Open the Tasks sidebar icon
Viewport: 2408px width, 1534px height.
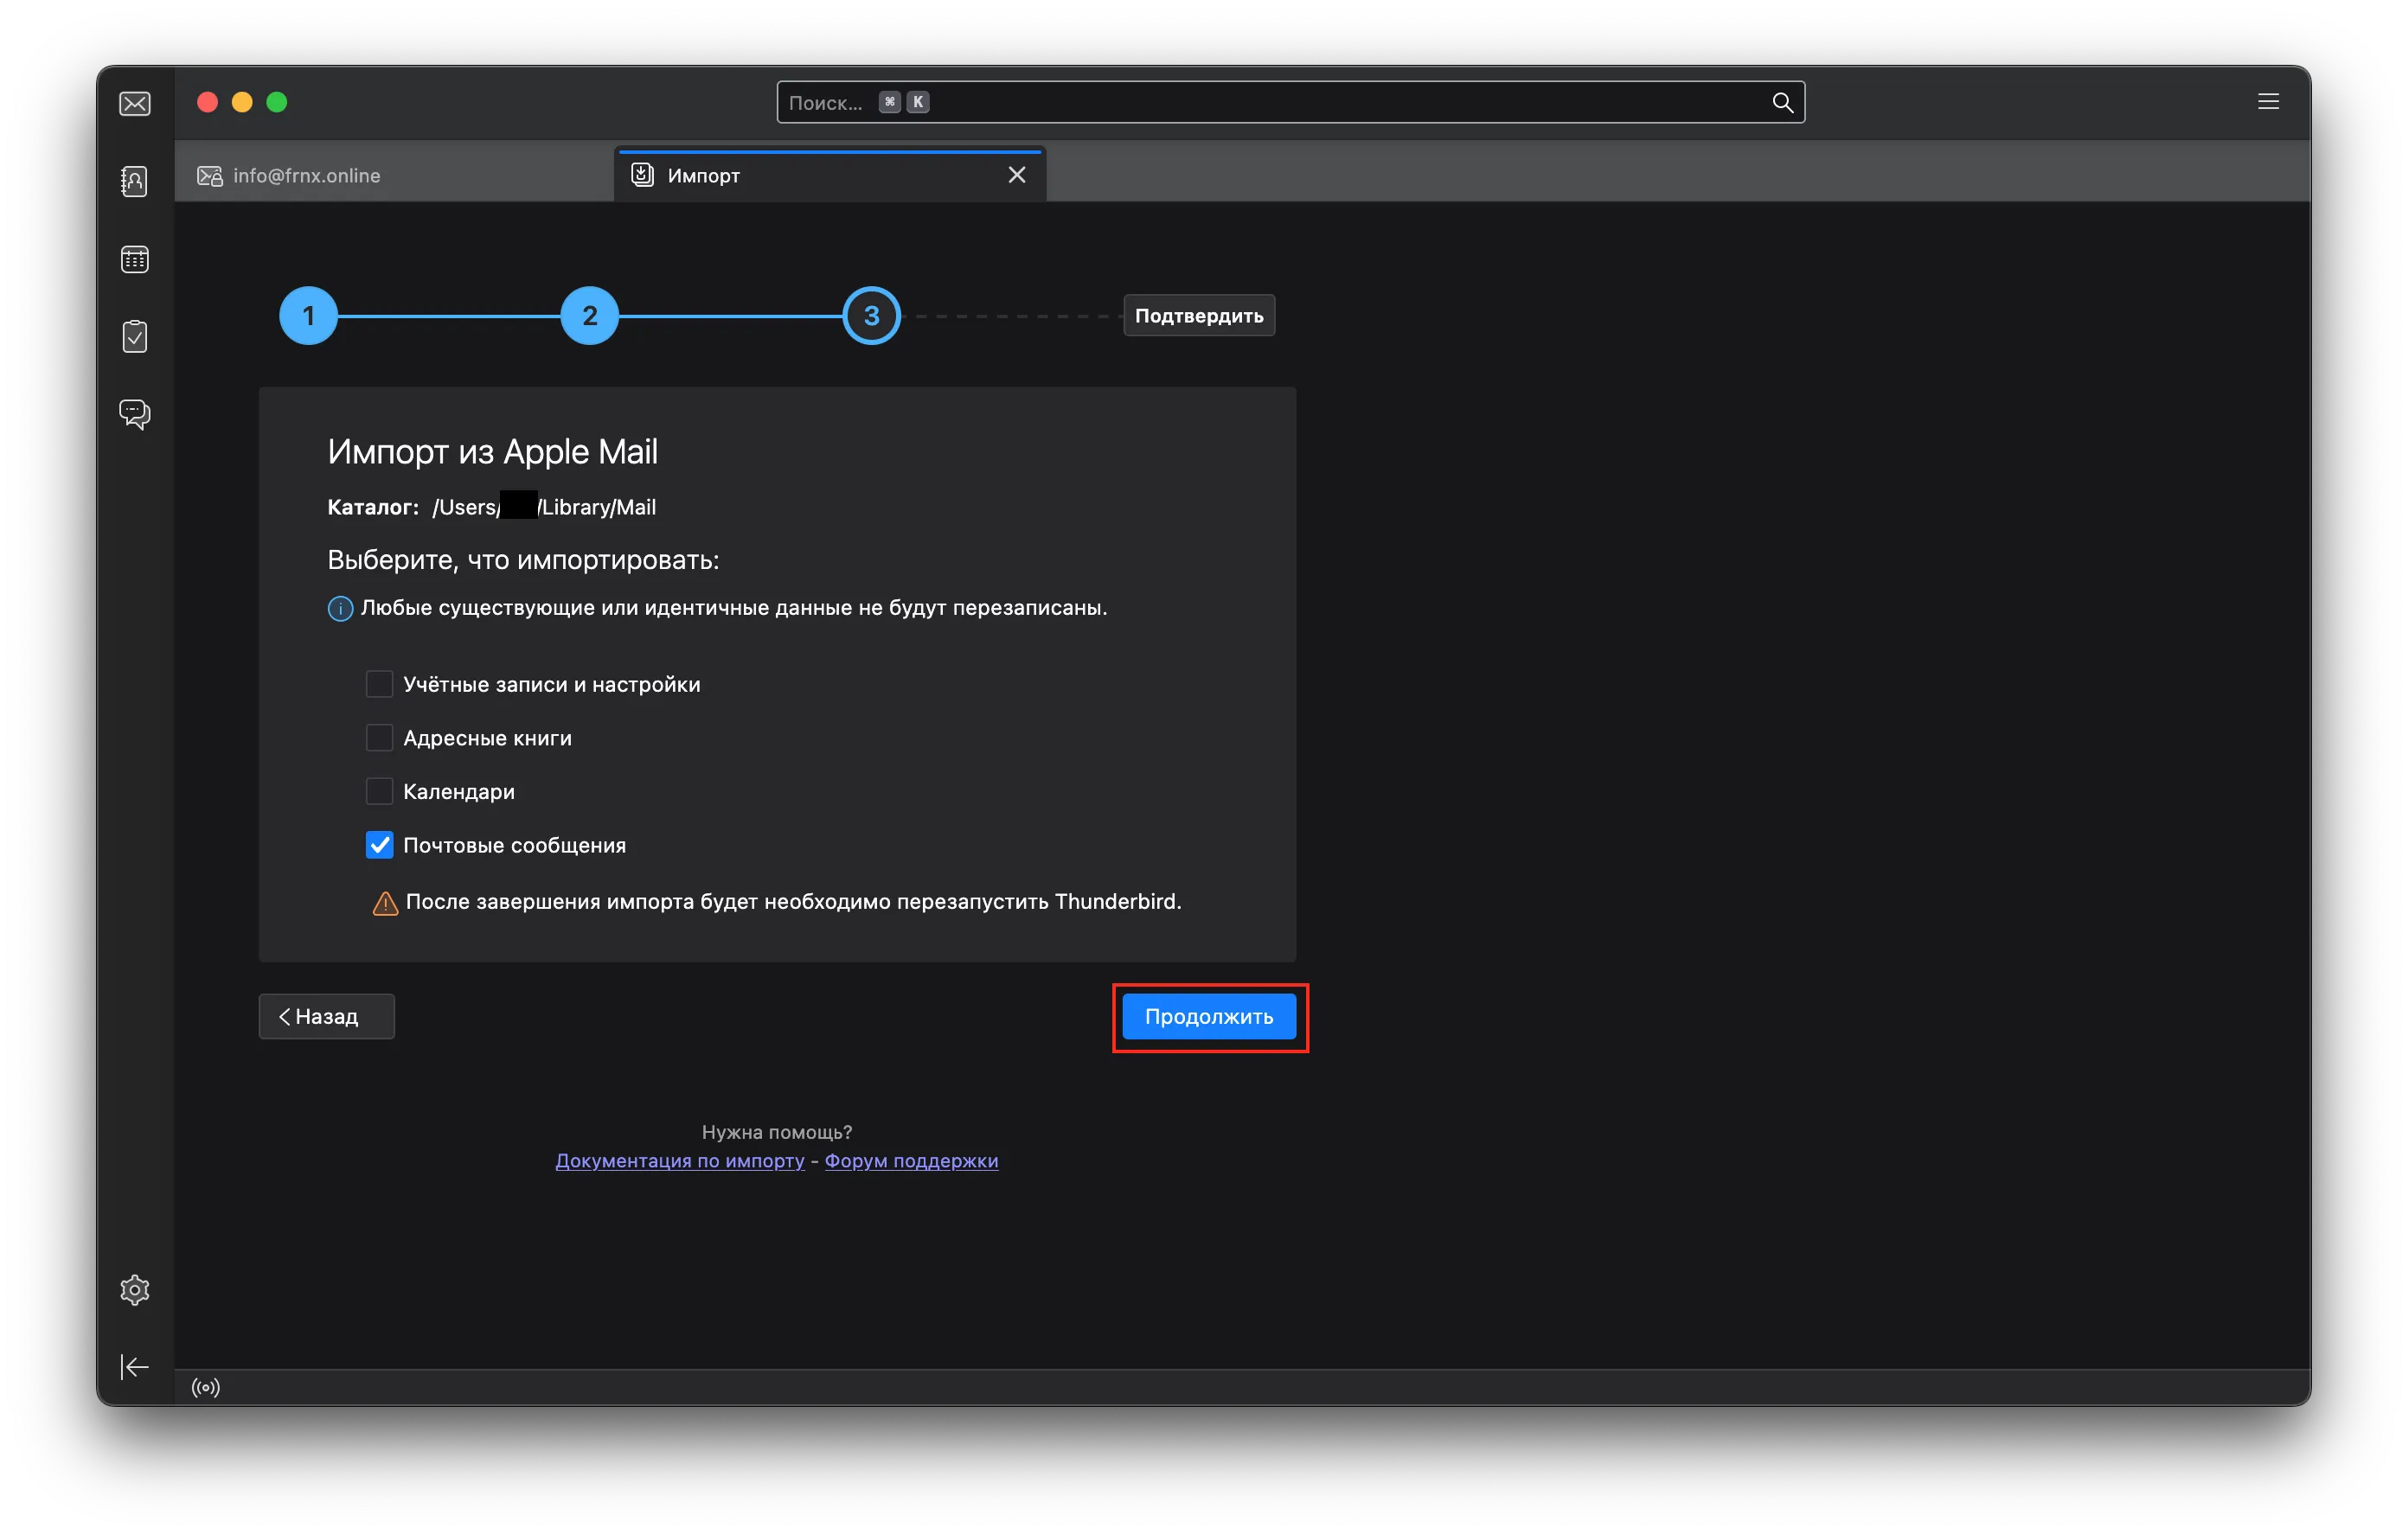[x=135, y=337]
